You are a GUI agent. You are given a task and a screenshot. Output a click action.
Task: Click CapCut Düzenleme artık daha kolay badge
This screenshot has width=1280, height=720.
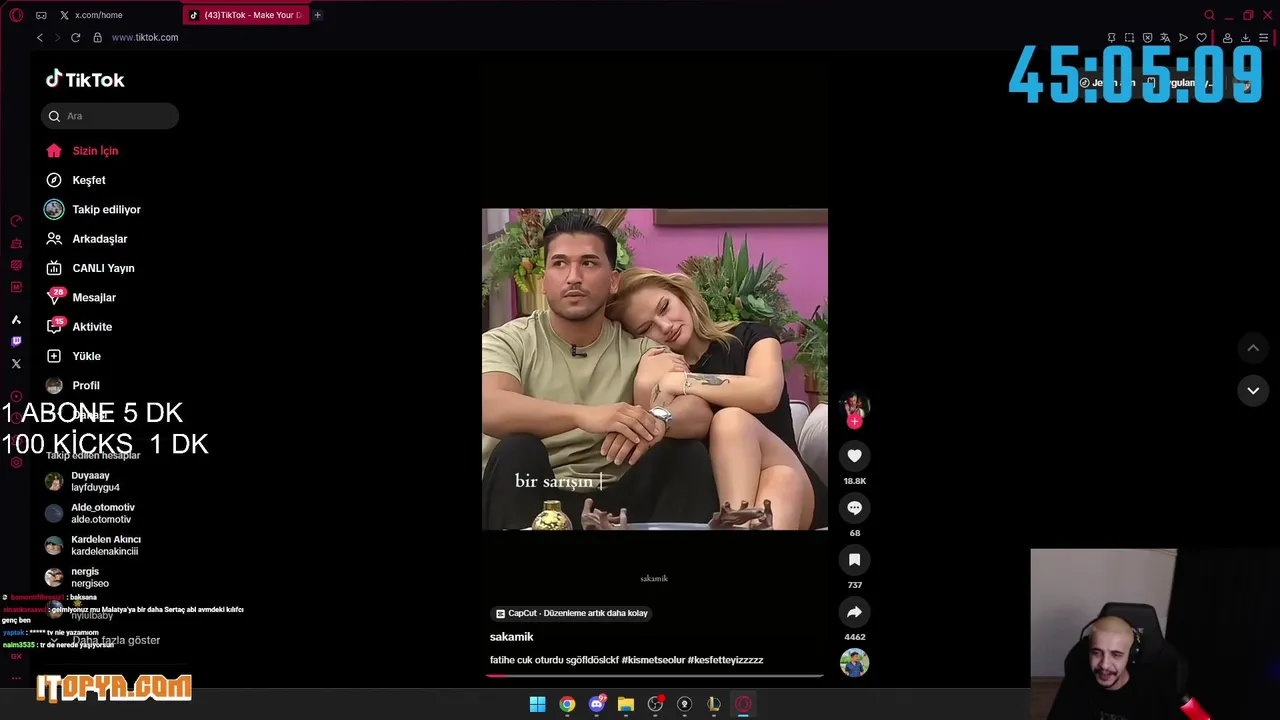tap(572, 613)
